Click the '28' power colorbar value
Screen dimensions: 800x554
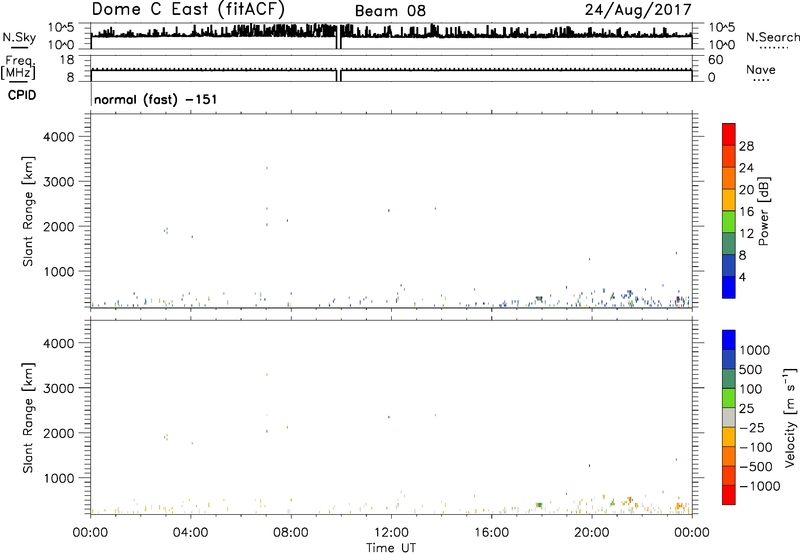(x=746, y=146)
